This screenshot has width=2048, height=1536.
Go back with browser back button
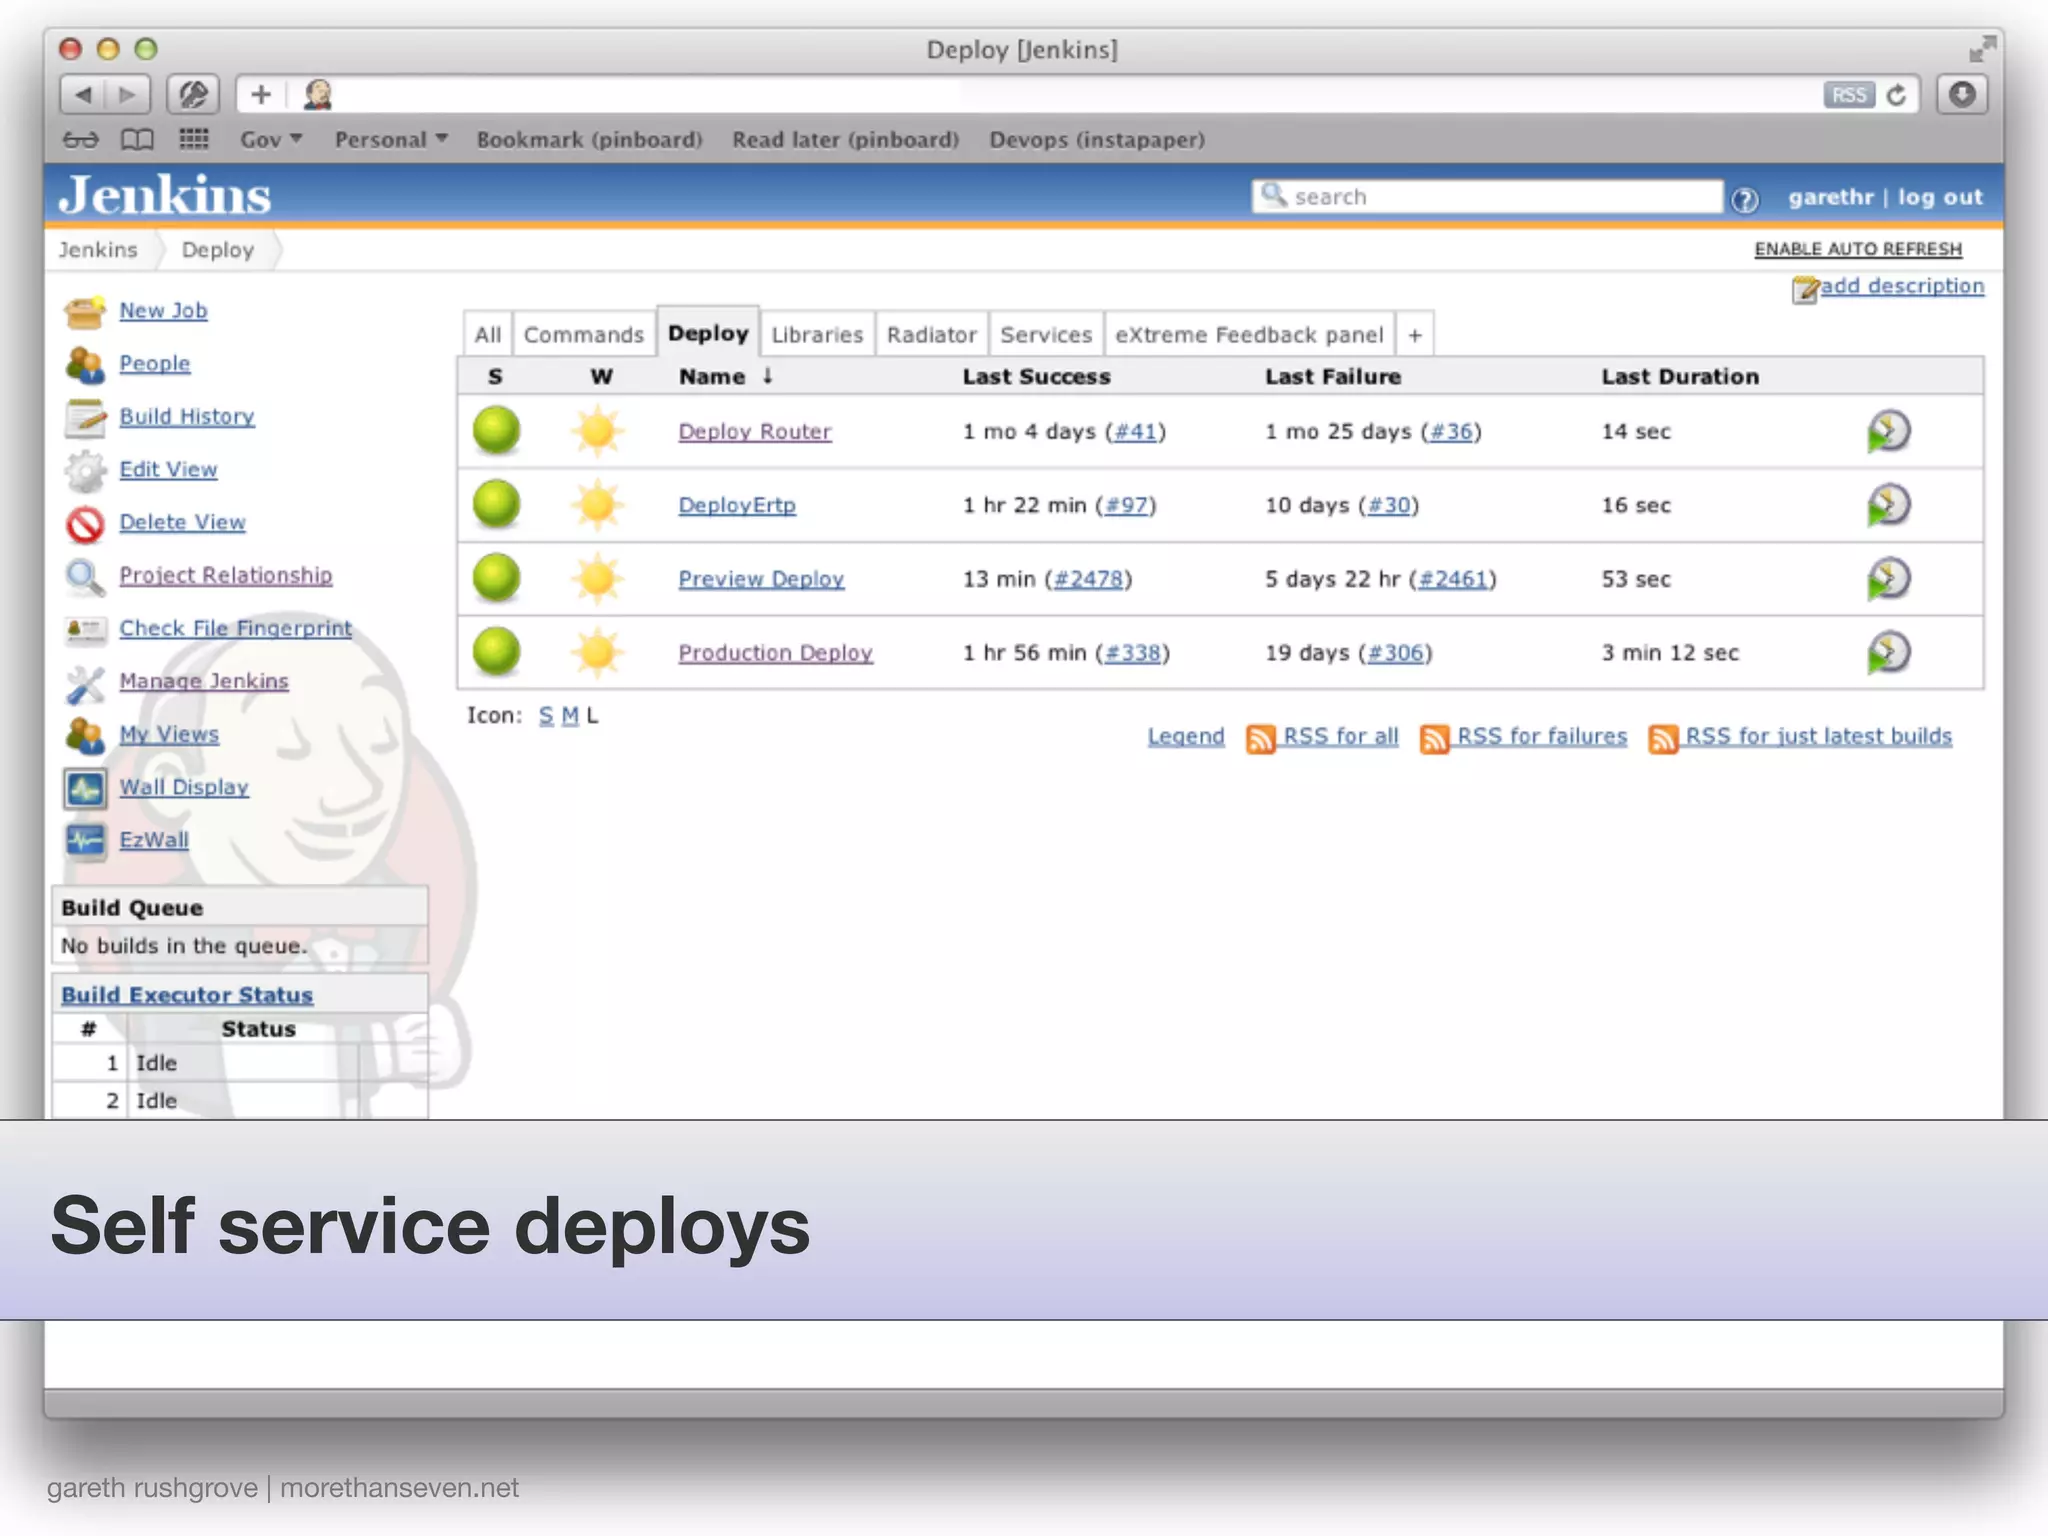coord(83,95)
